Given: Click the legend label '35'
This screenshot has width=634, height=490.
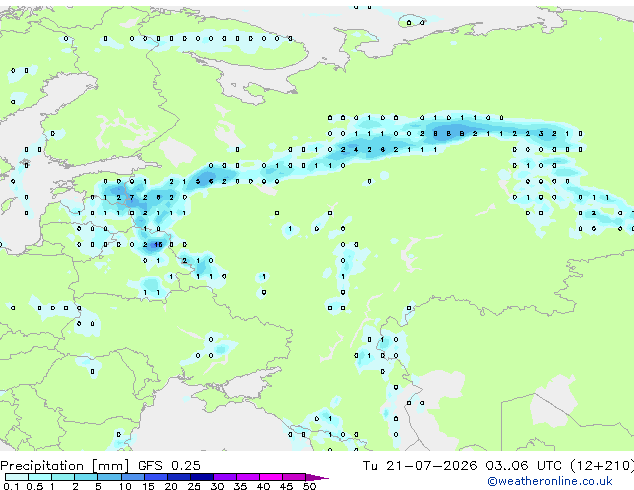Looking at the screenshot, I should pyautogui.click(x=240, y=486).
